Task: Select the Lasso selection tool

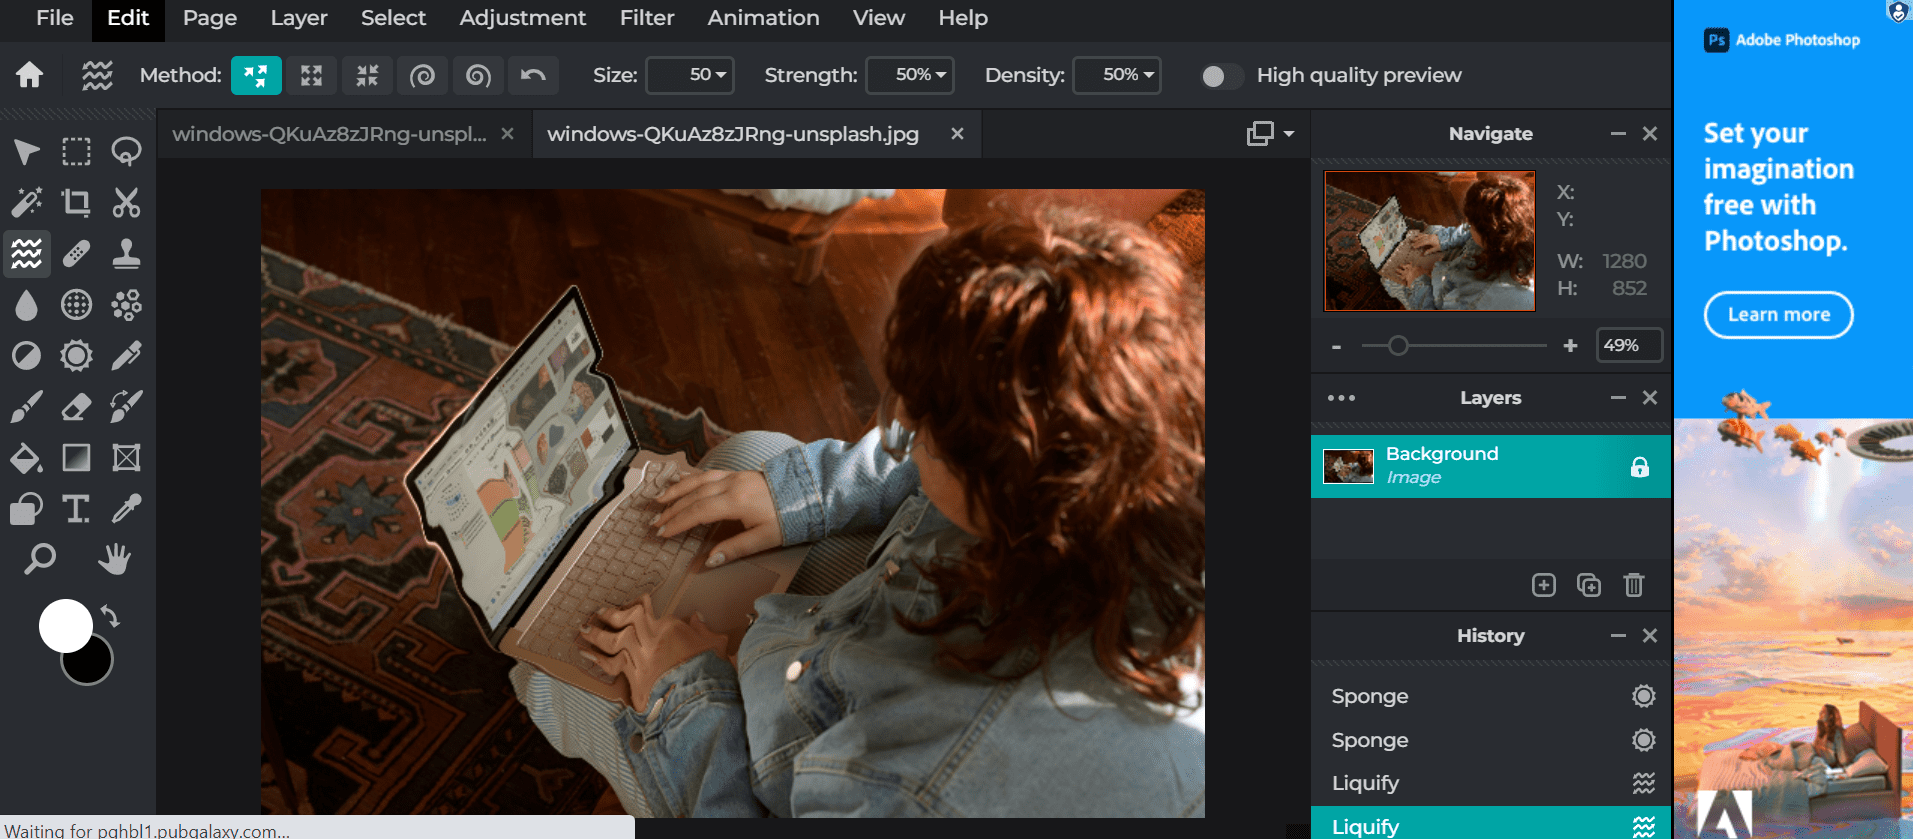Action: (x=126, y=152)
